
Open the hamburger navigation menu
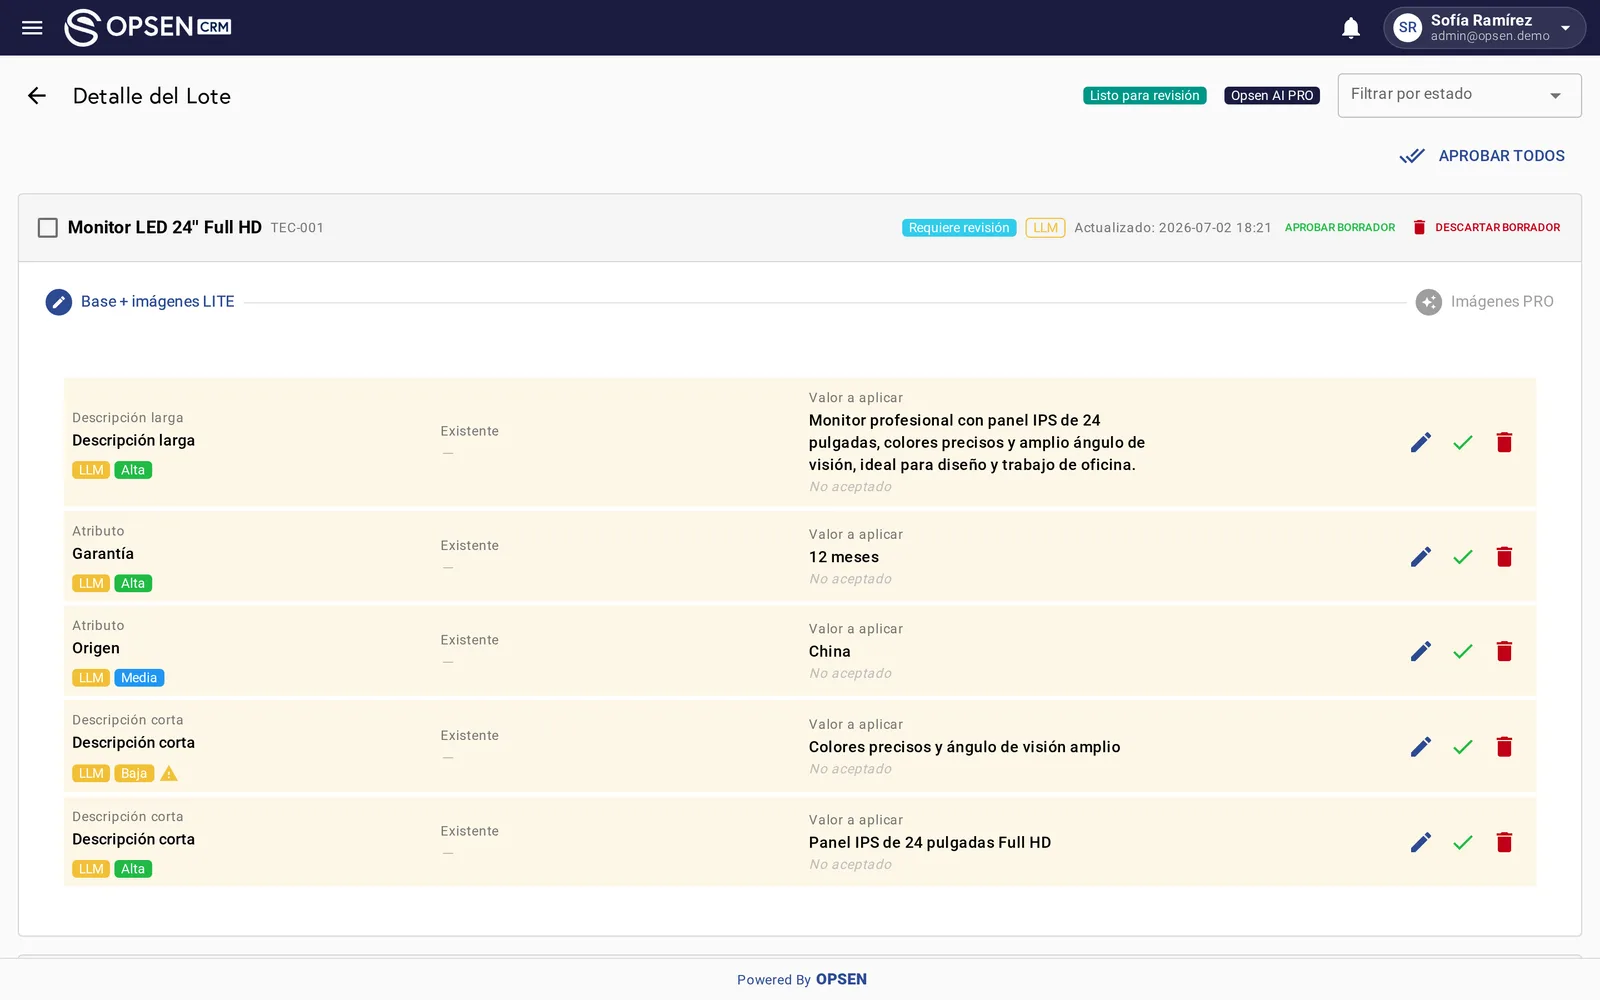point(32,28)
